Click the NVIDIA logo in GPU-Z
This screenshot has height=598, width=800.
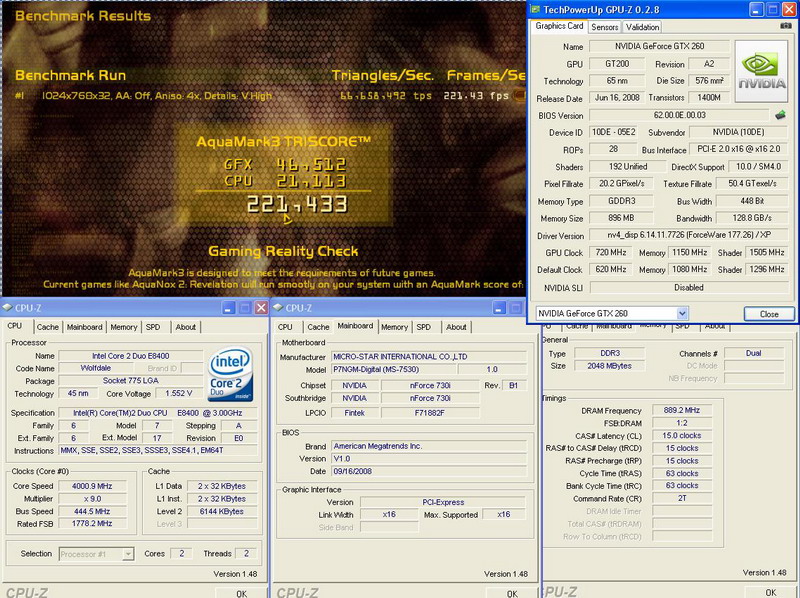pyautogui.click(x=761, y=72)
